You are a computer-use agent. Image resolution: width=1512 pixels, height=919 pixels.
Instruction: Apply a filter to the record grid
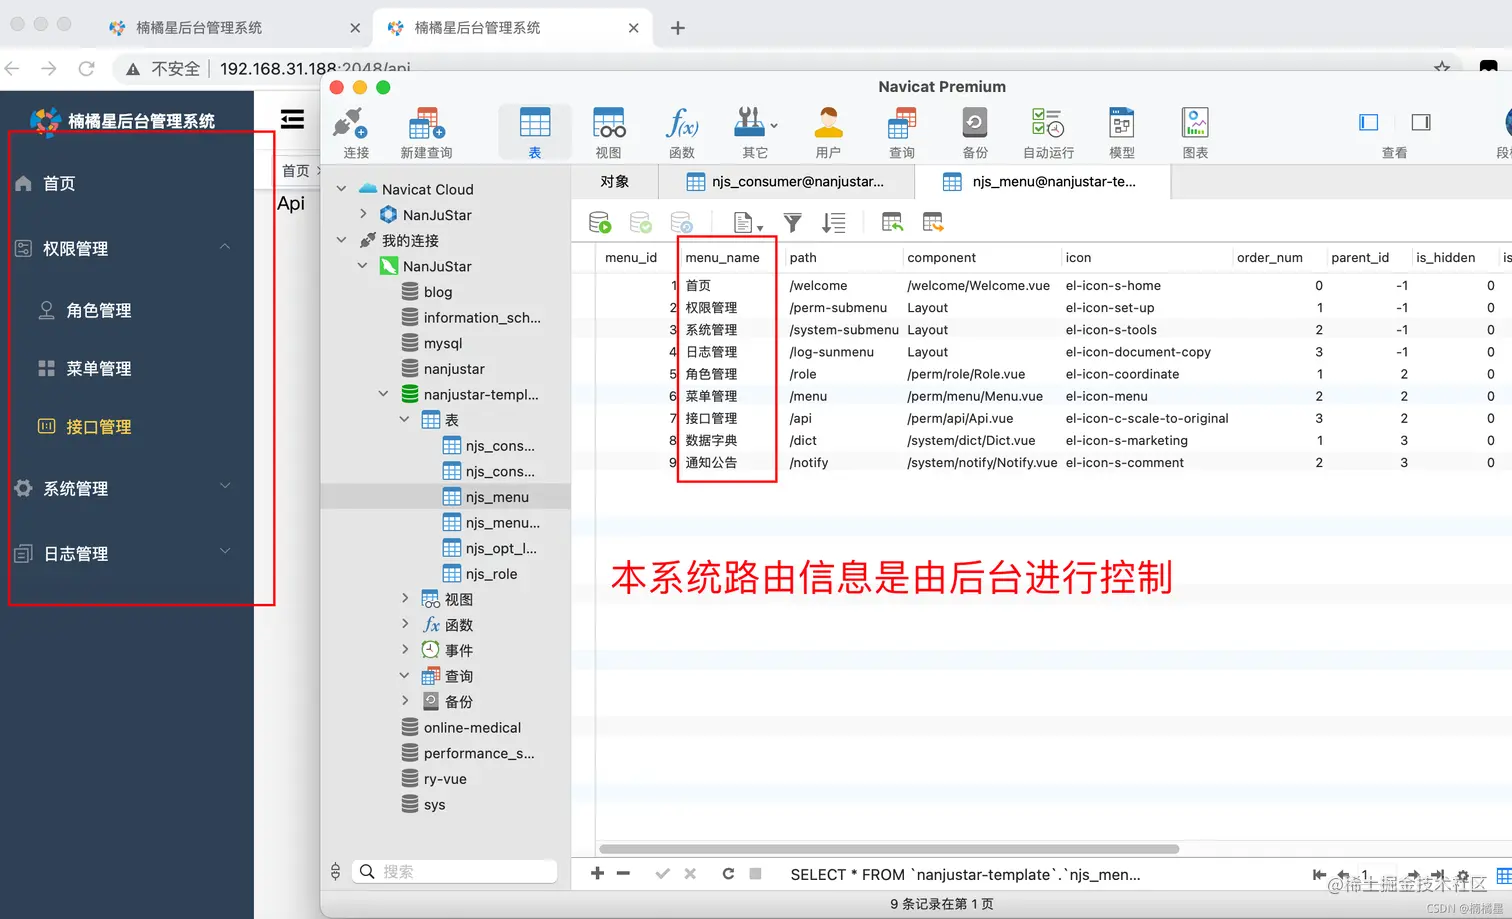[792, 222]
